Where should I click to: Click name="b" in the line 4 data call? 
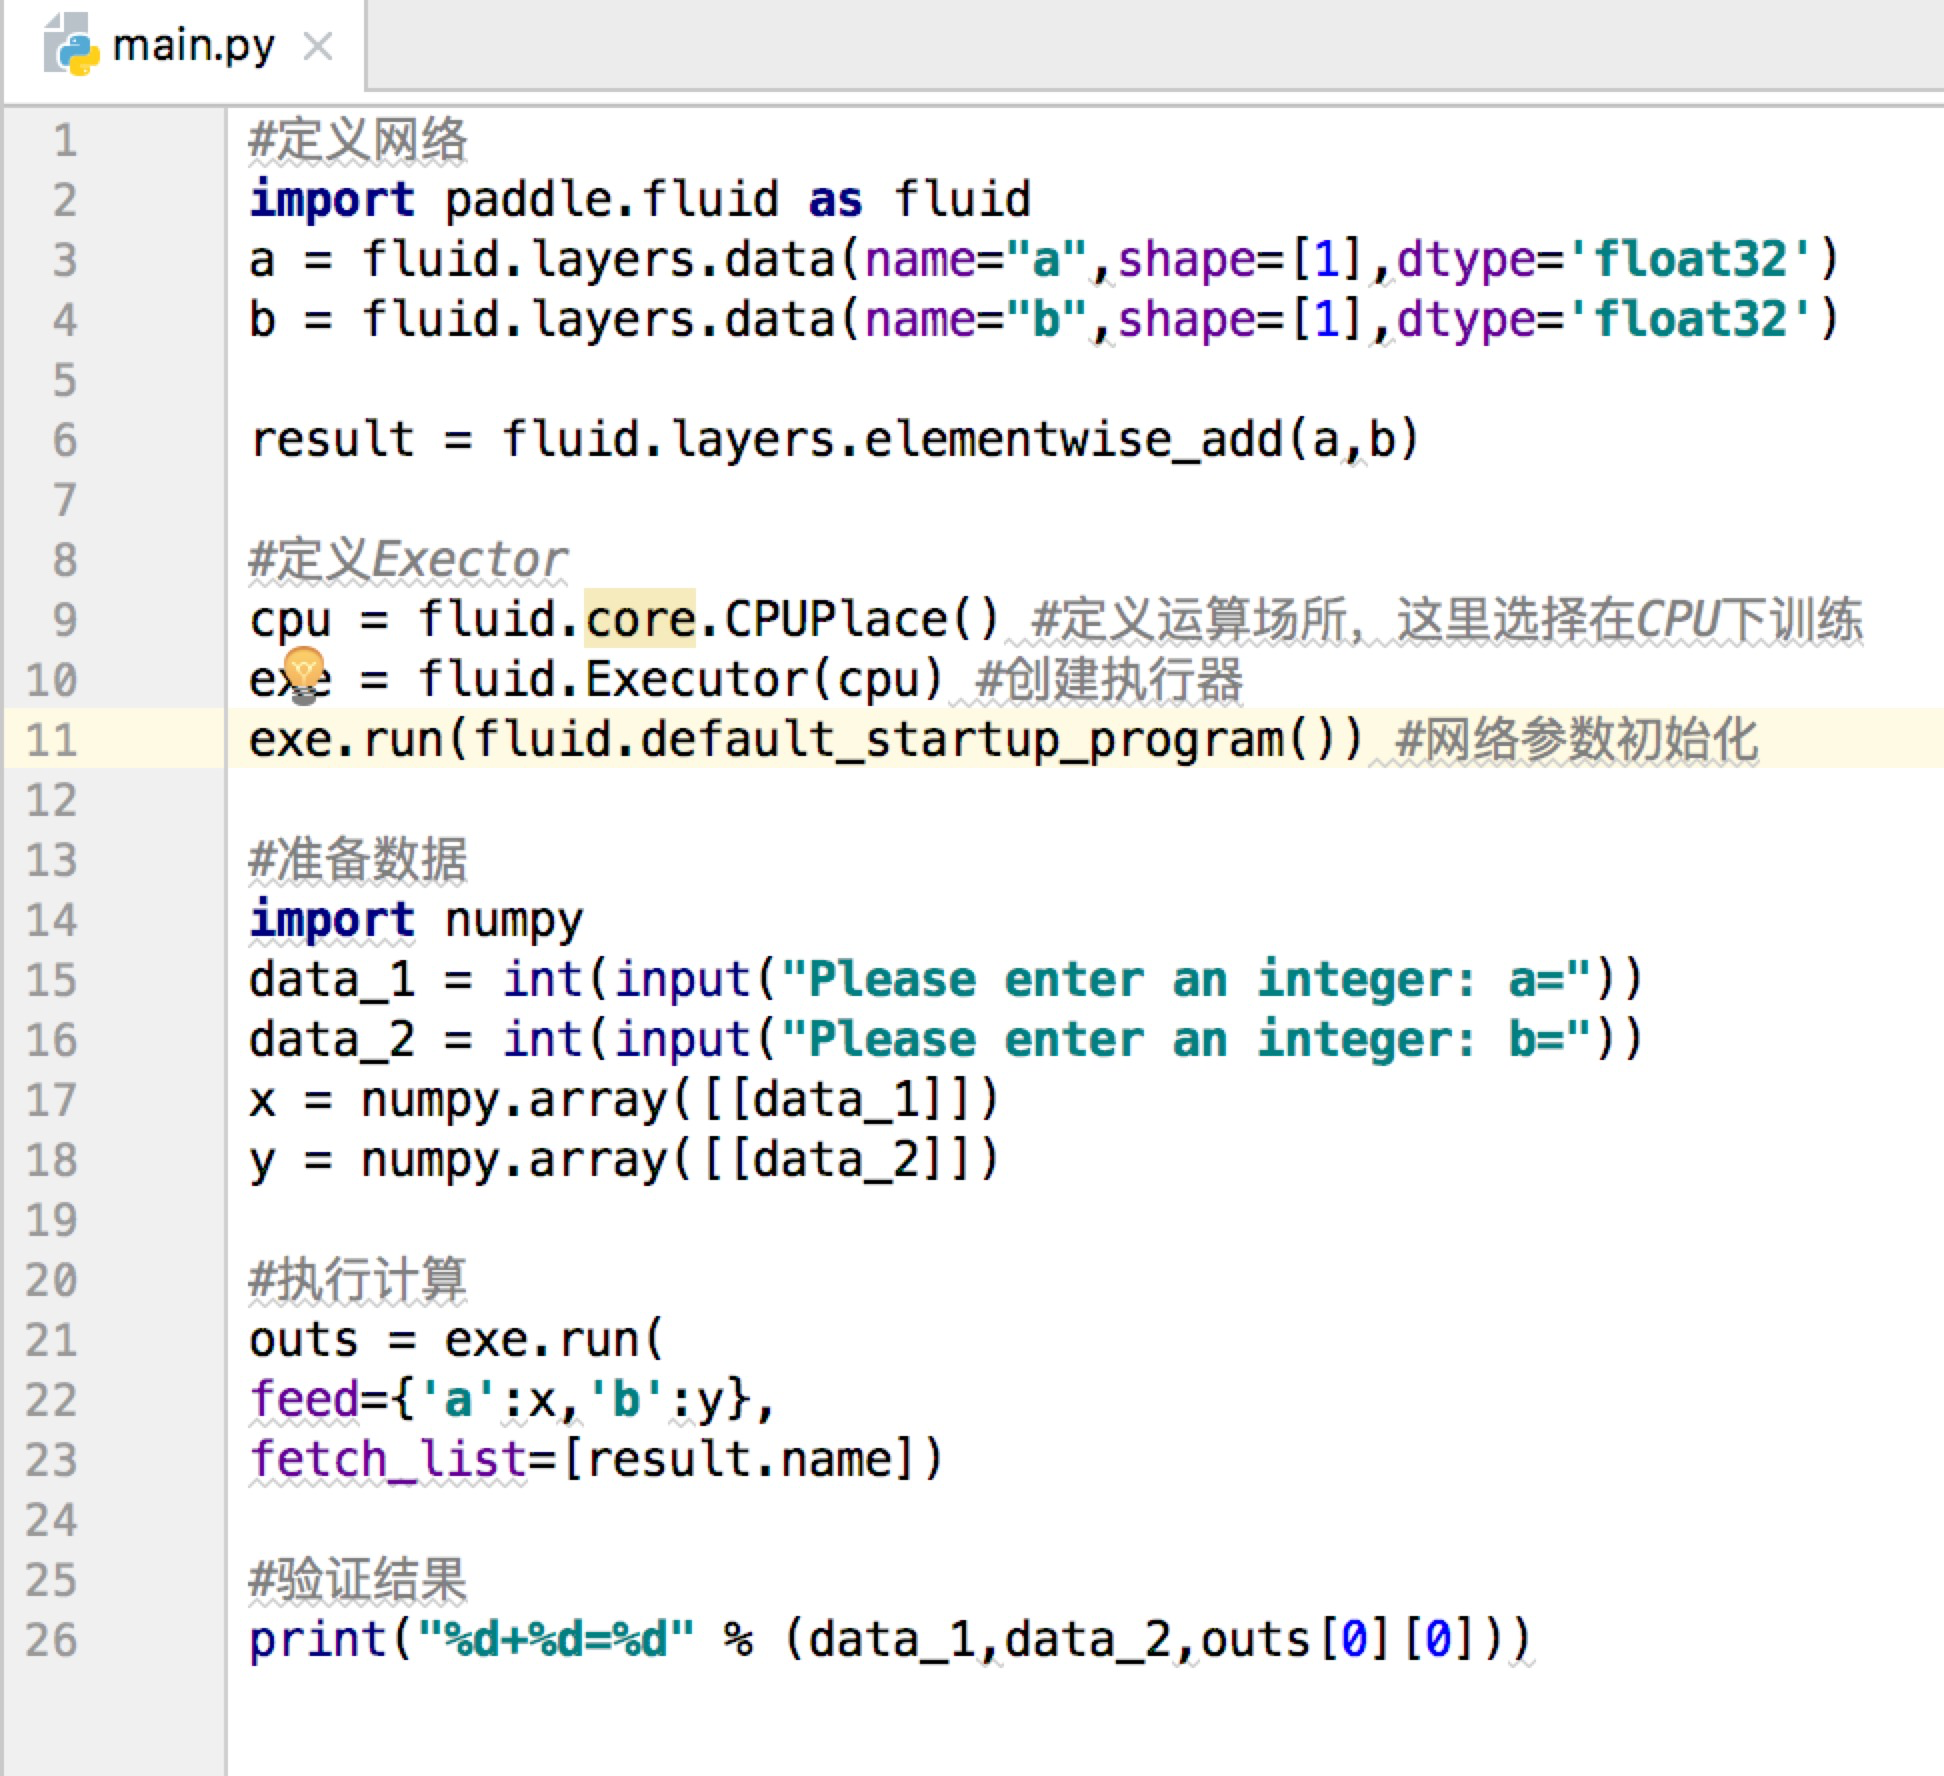[976, 320]
